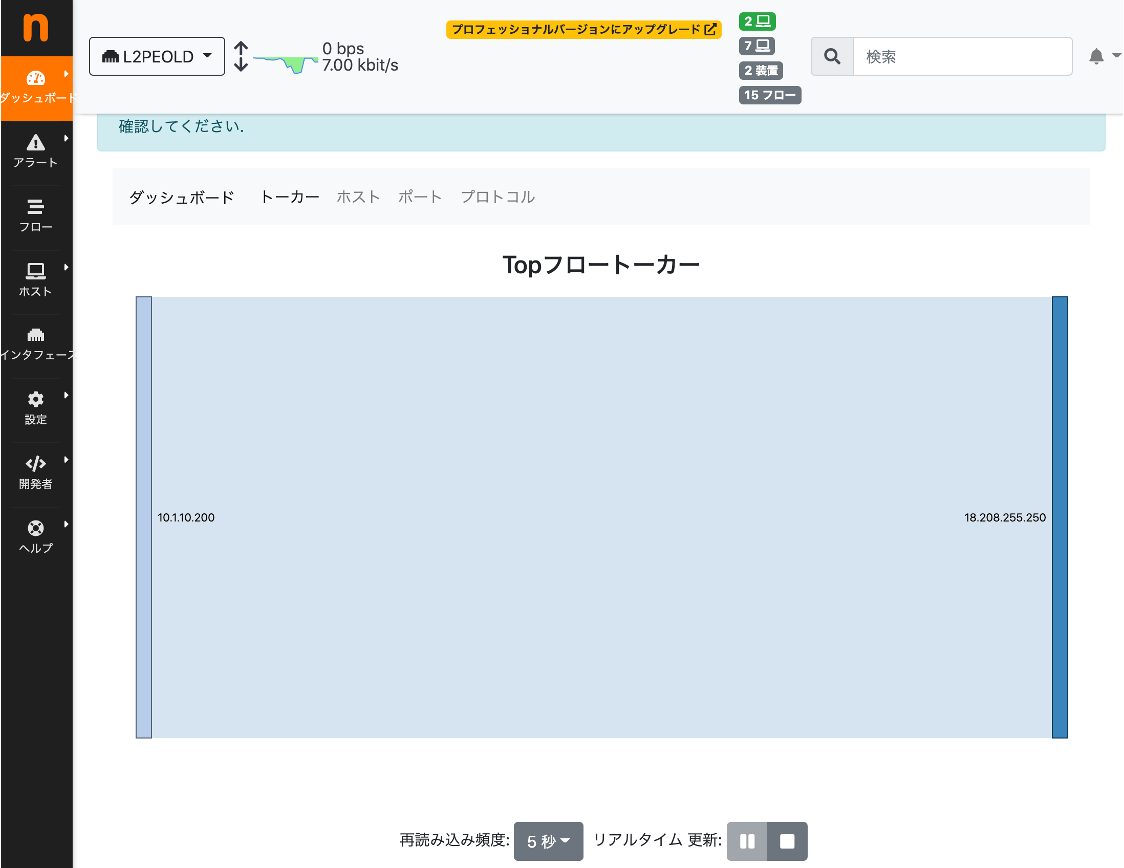The image size is (1124, 868).
Task: Click the dark blue right Sankey node
Action: coord(1060,517)
